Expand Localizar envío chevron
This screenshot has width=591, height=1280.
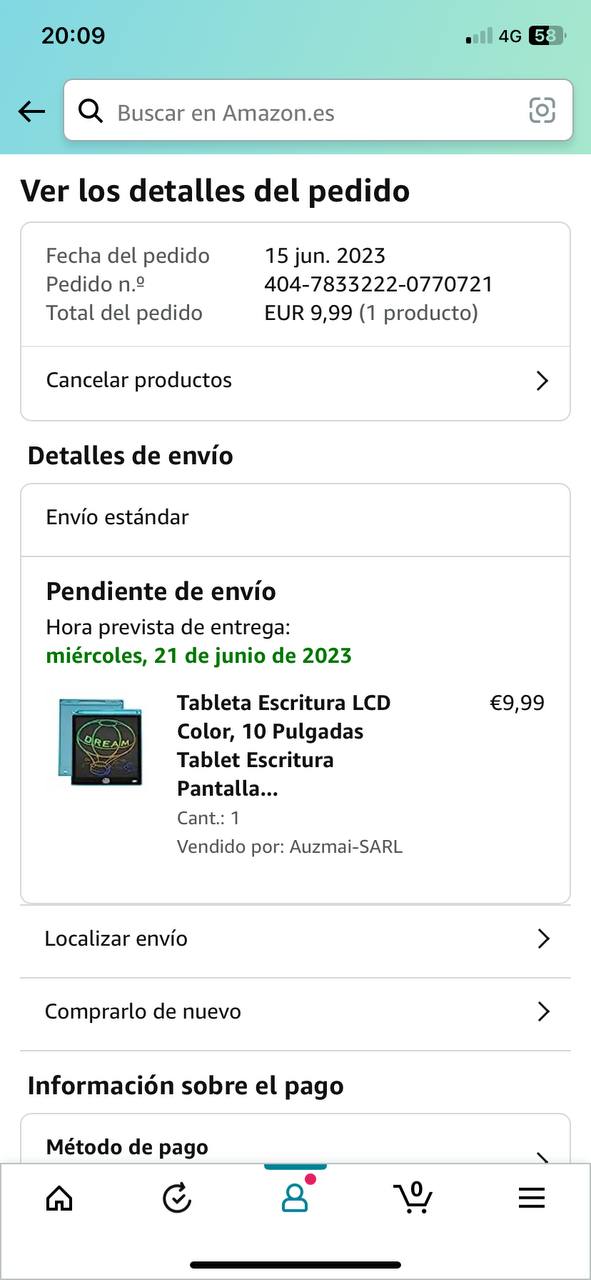coord(543,938)
